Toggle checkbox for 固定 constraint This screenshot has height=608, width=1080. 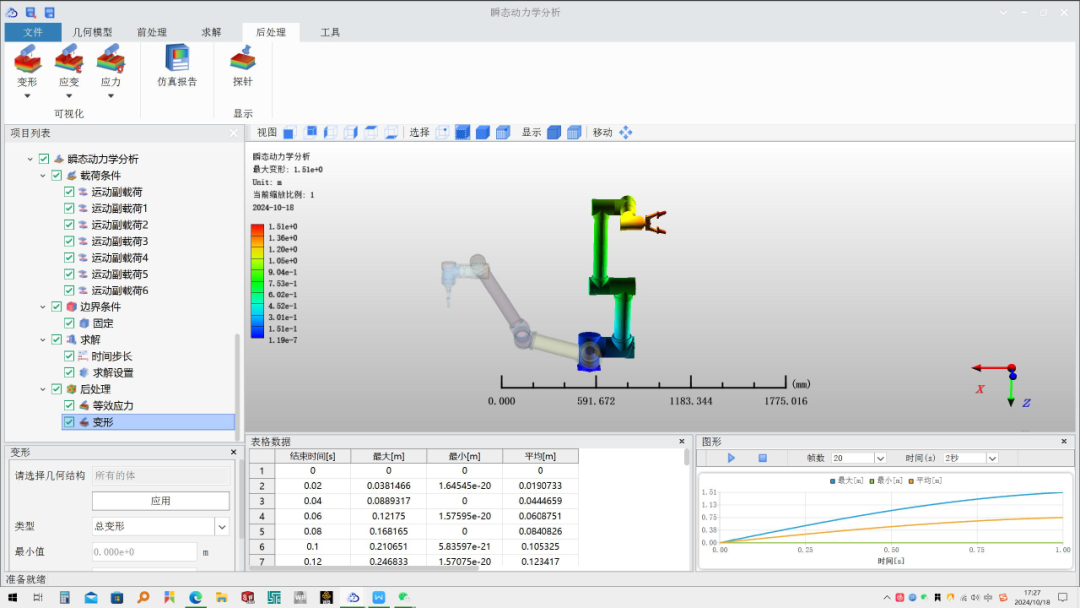tap(69, 323)
